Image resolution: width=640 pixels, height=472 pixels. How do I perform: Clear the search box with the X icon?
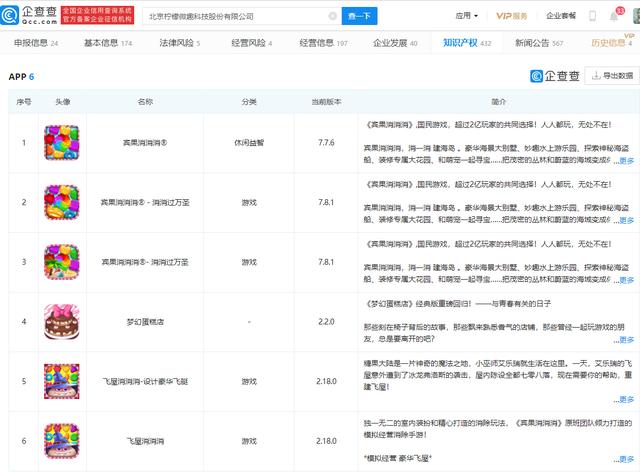click(x=333, y=16)
